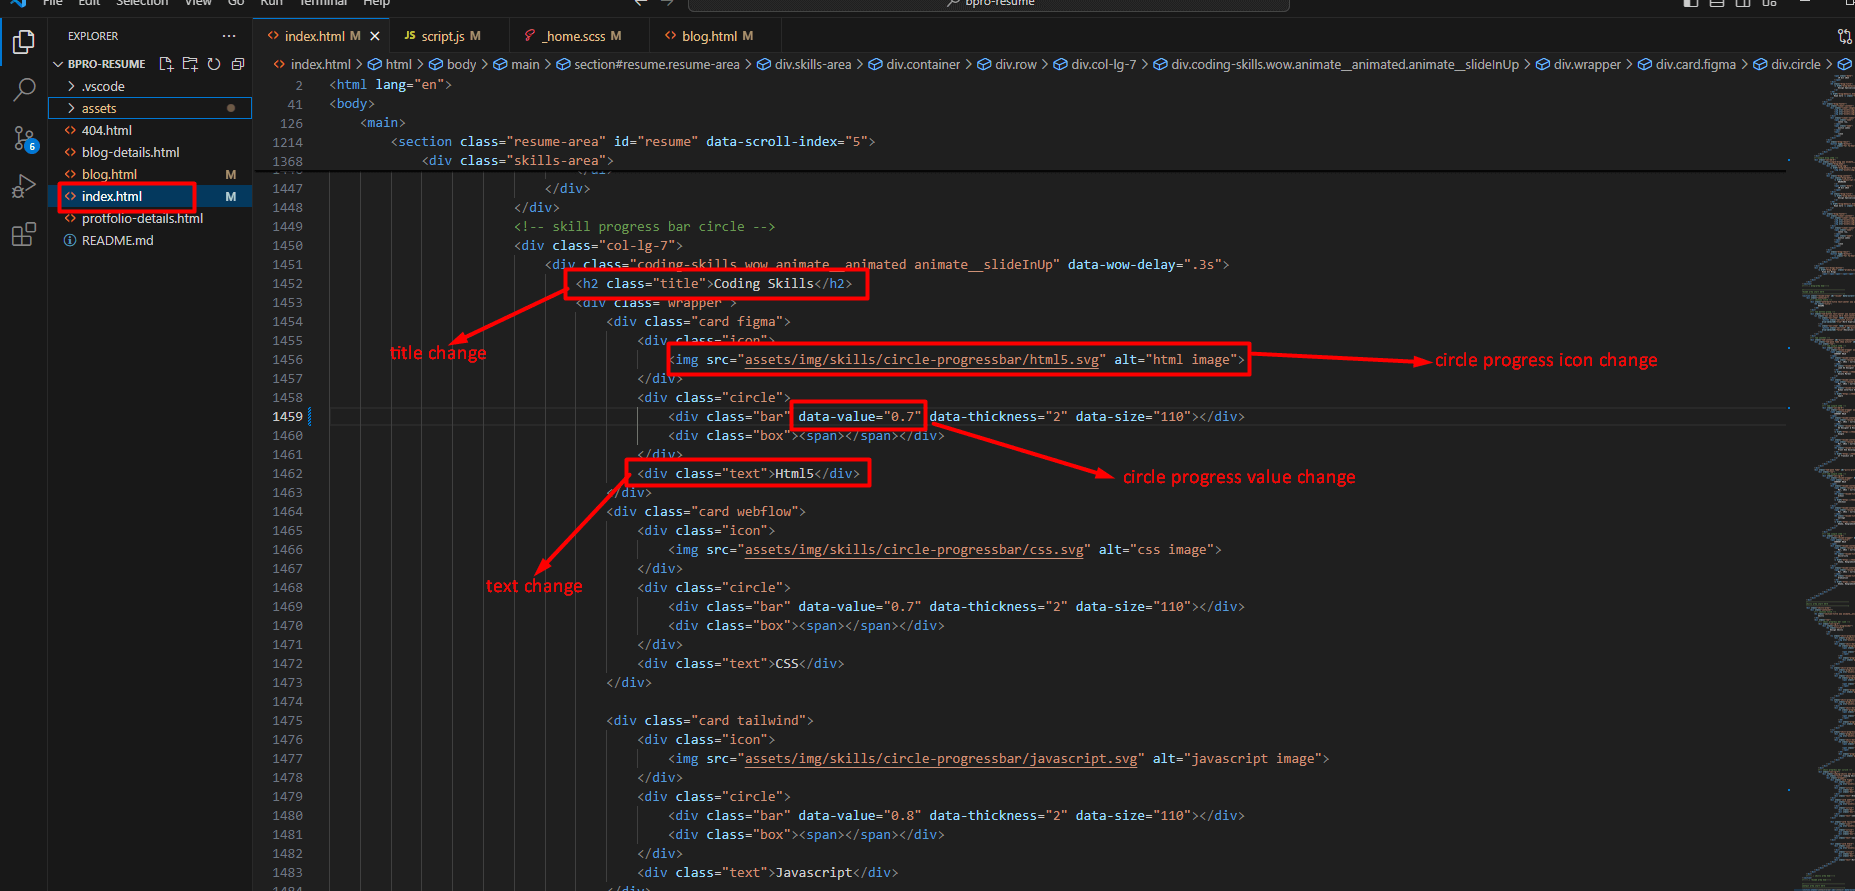Click the main breadcrumb item
Viewport: 1855px width, 891px height.
[516, 64]
